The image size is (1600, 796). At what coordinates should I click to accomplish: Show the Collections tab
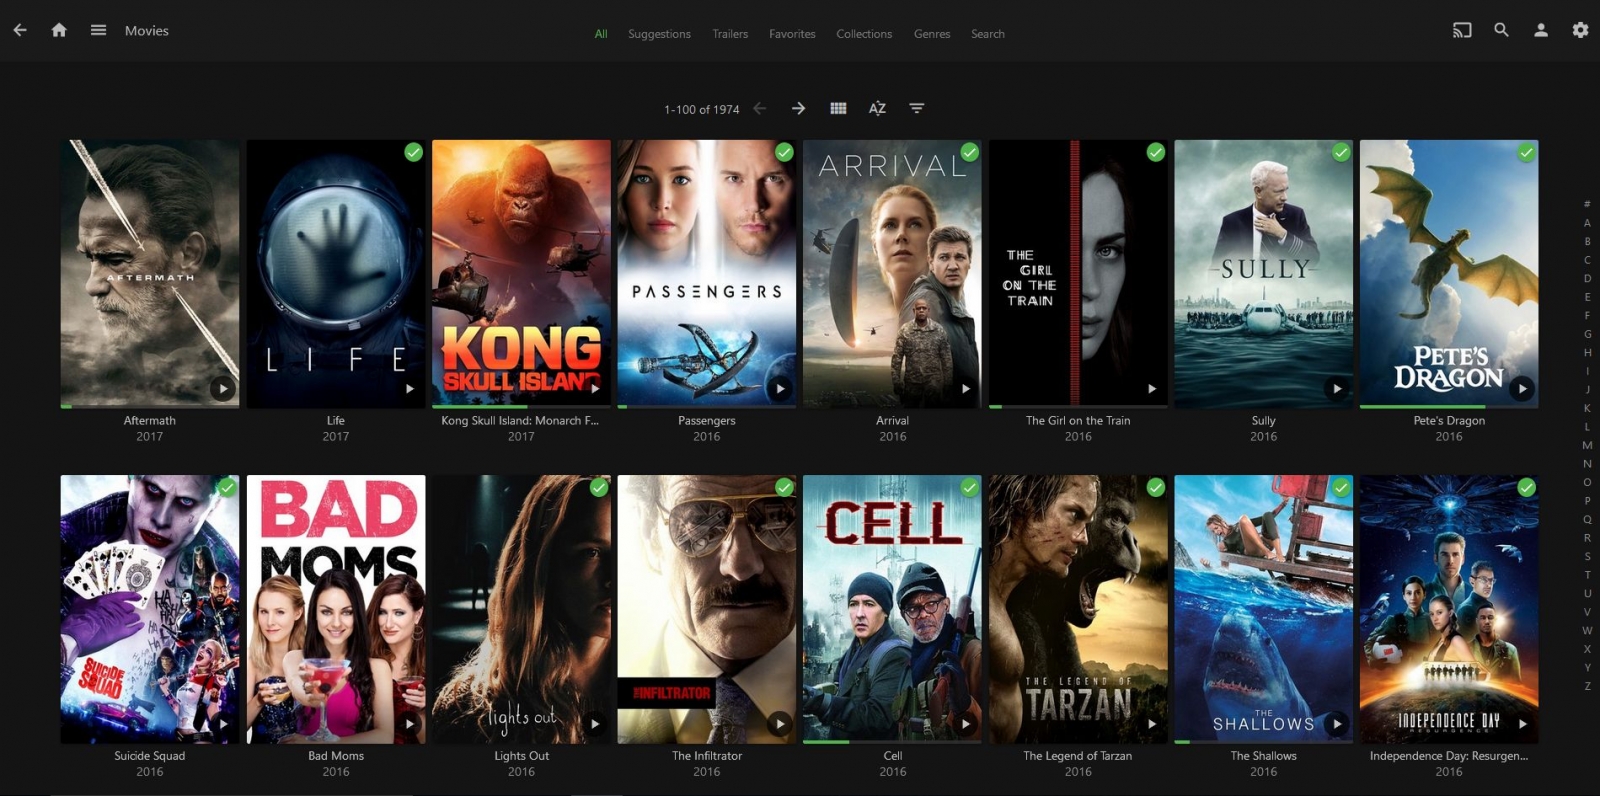[864, 34]
